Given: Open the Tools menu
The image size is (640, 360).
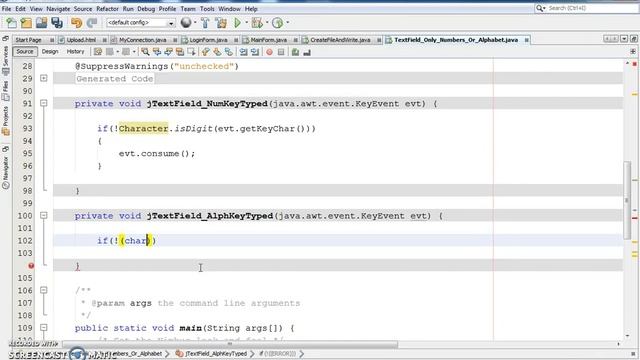Looking at the screenshot, I should click(207, 9).
